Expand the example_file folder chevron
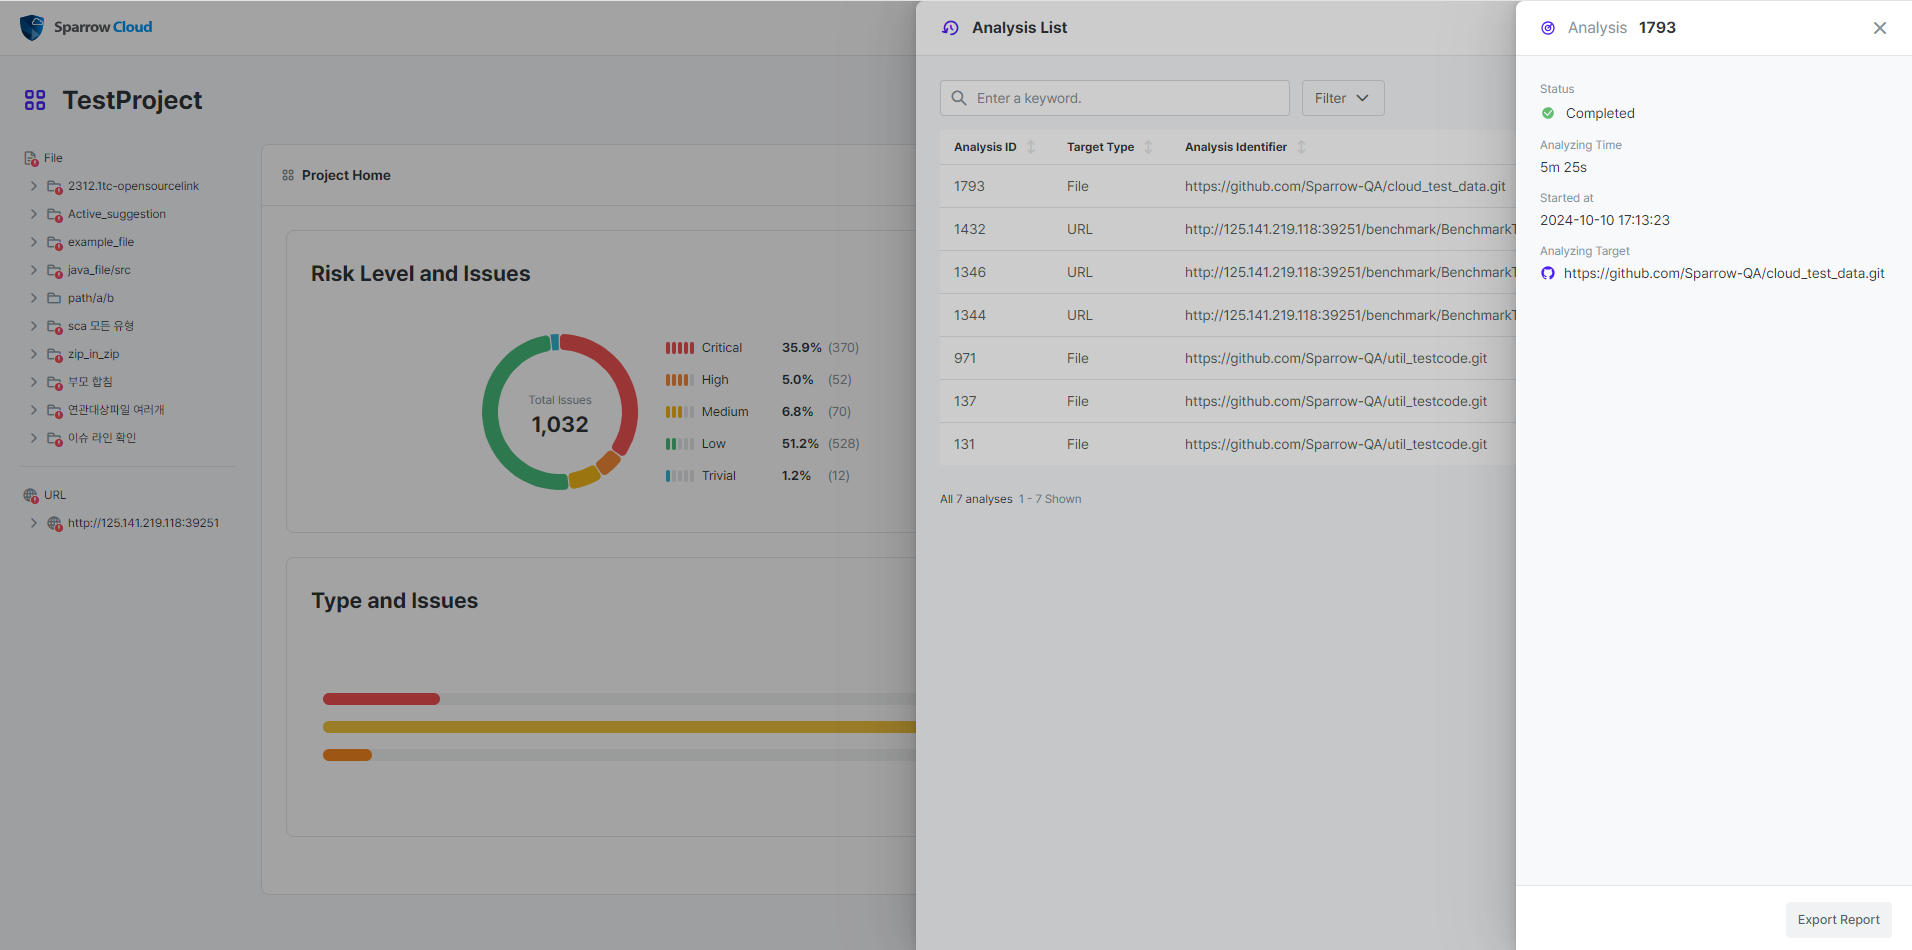This screenshot has width=1912, height=950. coord(33,242)
